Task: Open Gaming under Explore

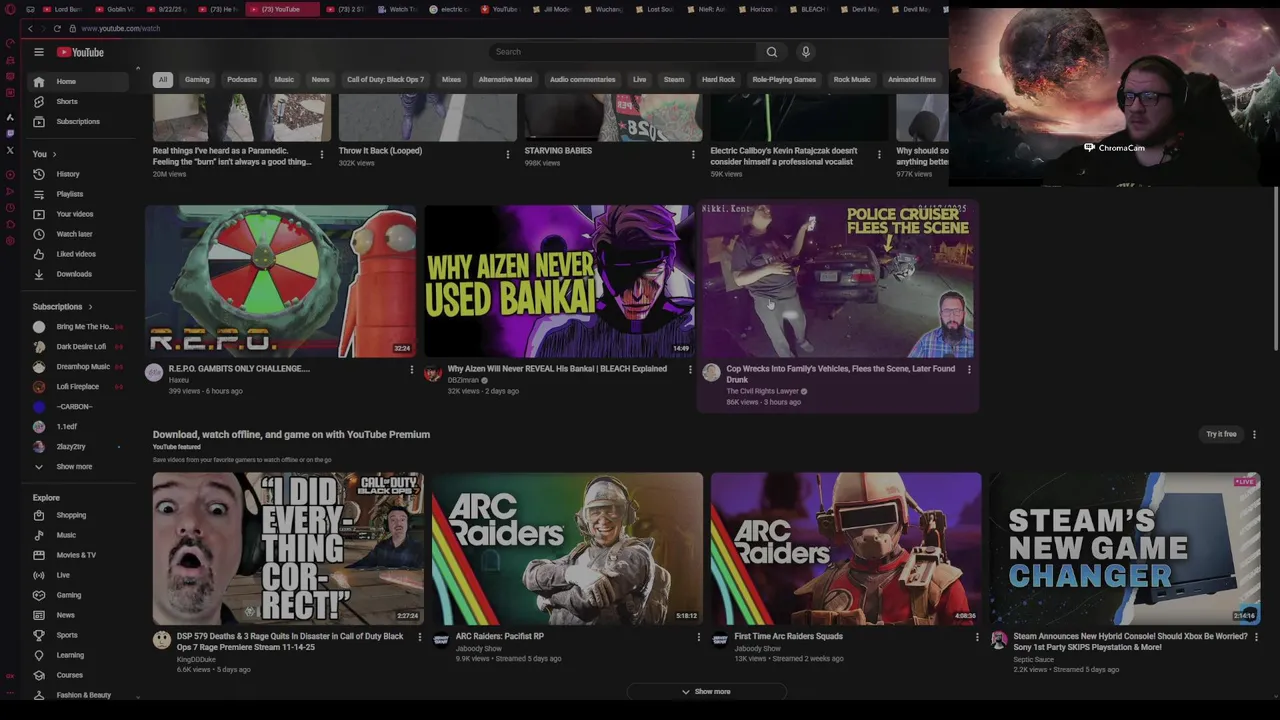Action: pyautogui.click(x=76, y=595)
